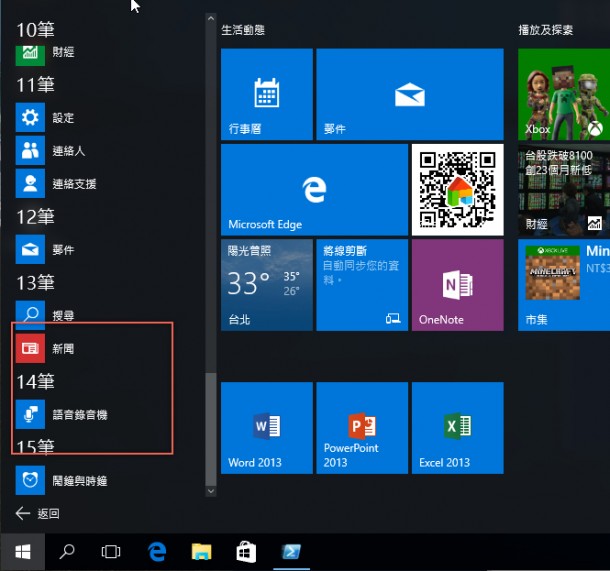Click the 播放及探索 group heading
610x571 pixels.
(x=546, y=30)
